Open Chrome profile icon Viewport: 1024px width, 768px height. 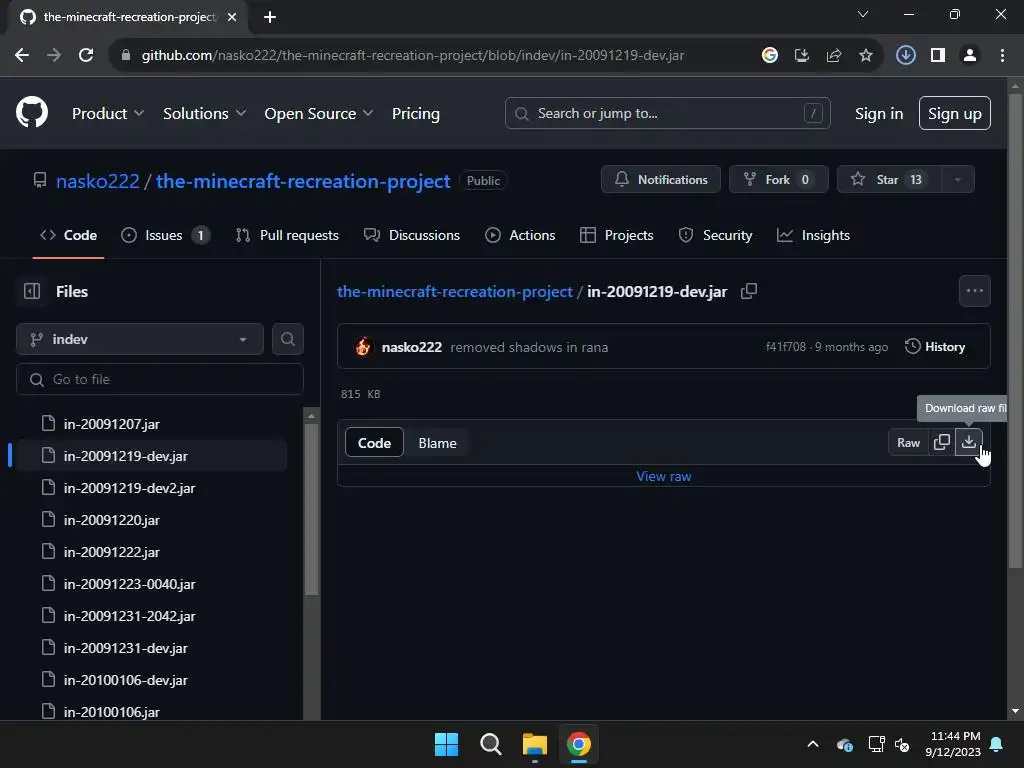point(970,55)
